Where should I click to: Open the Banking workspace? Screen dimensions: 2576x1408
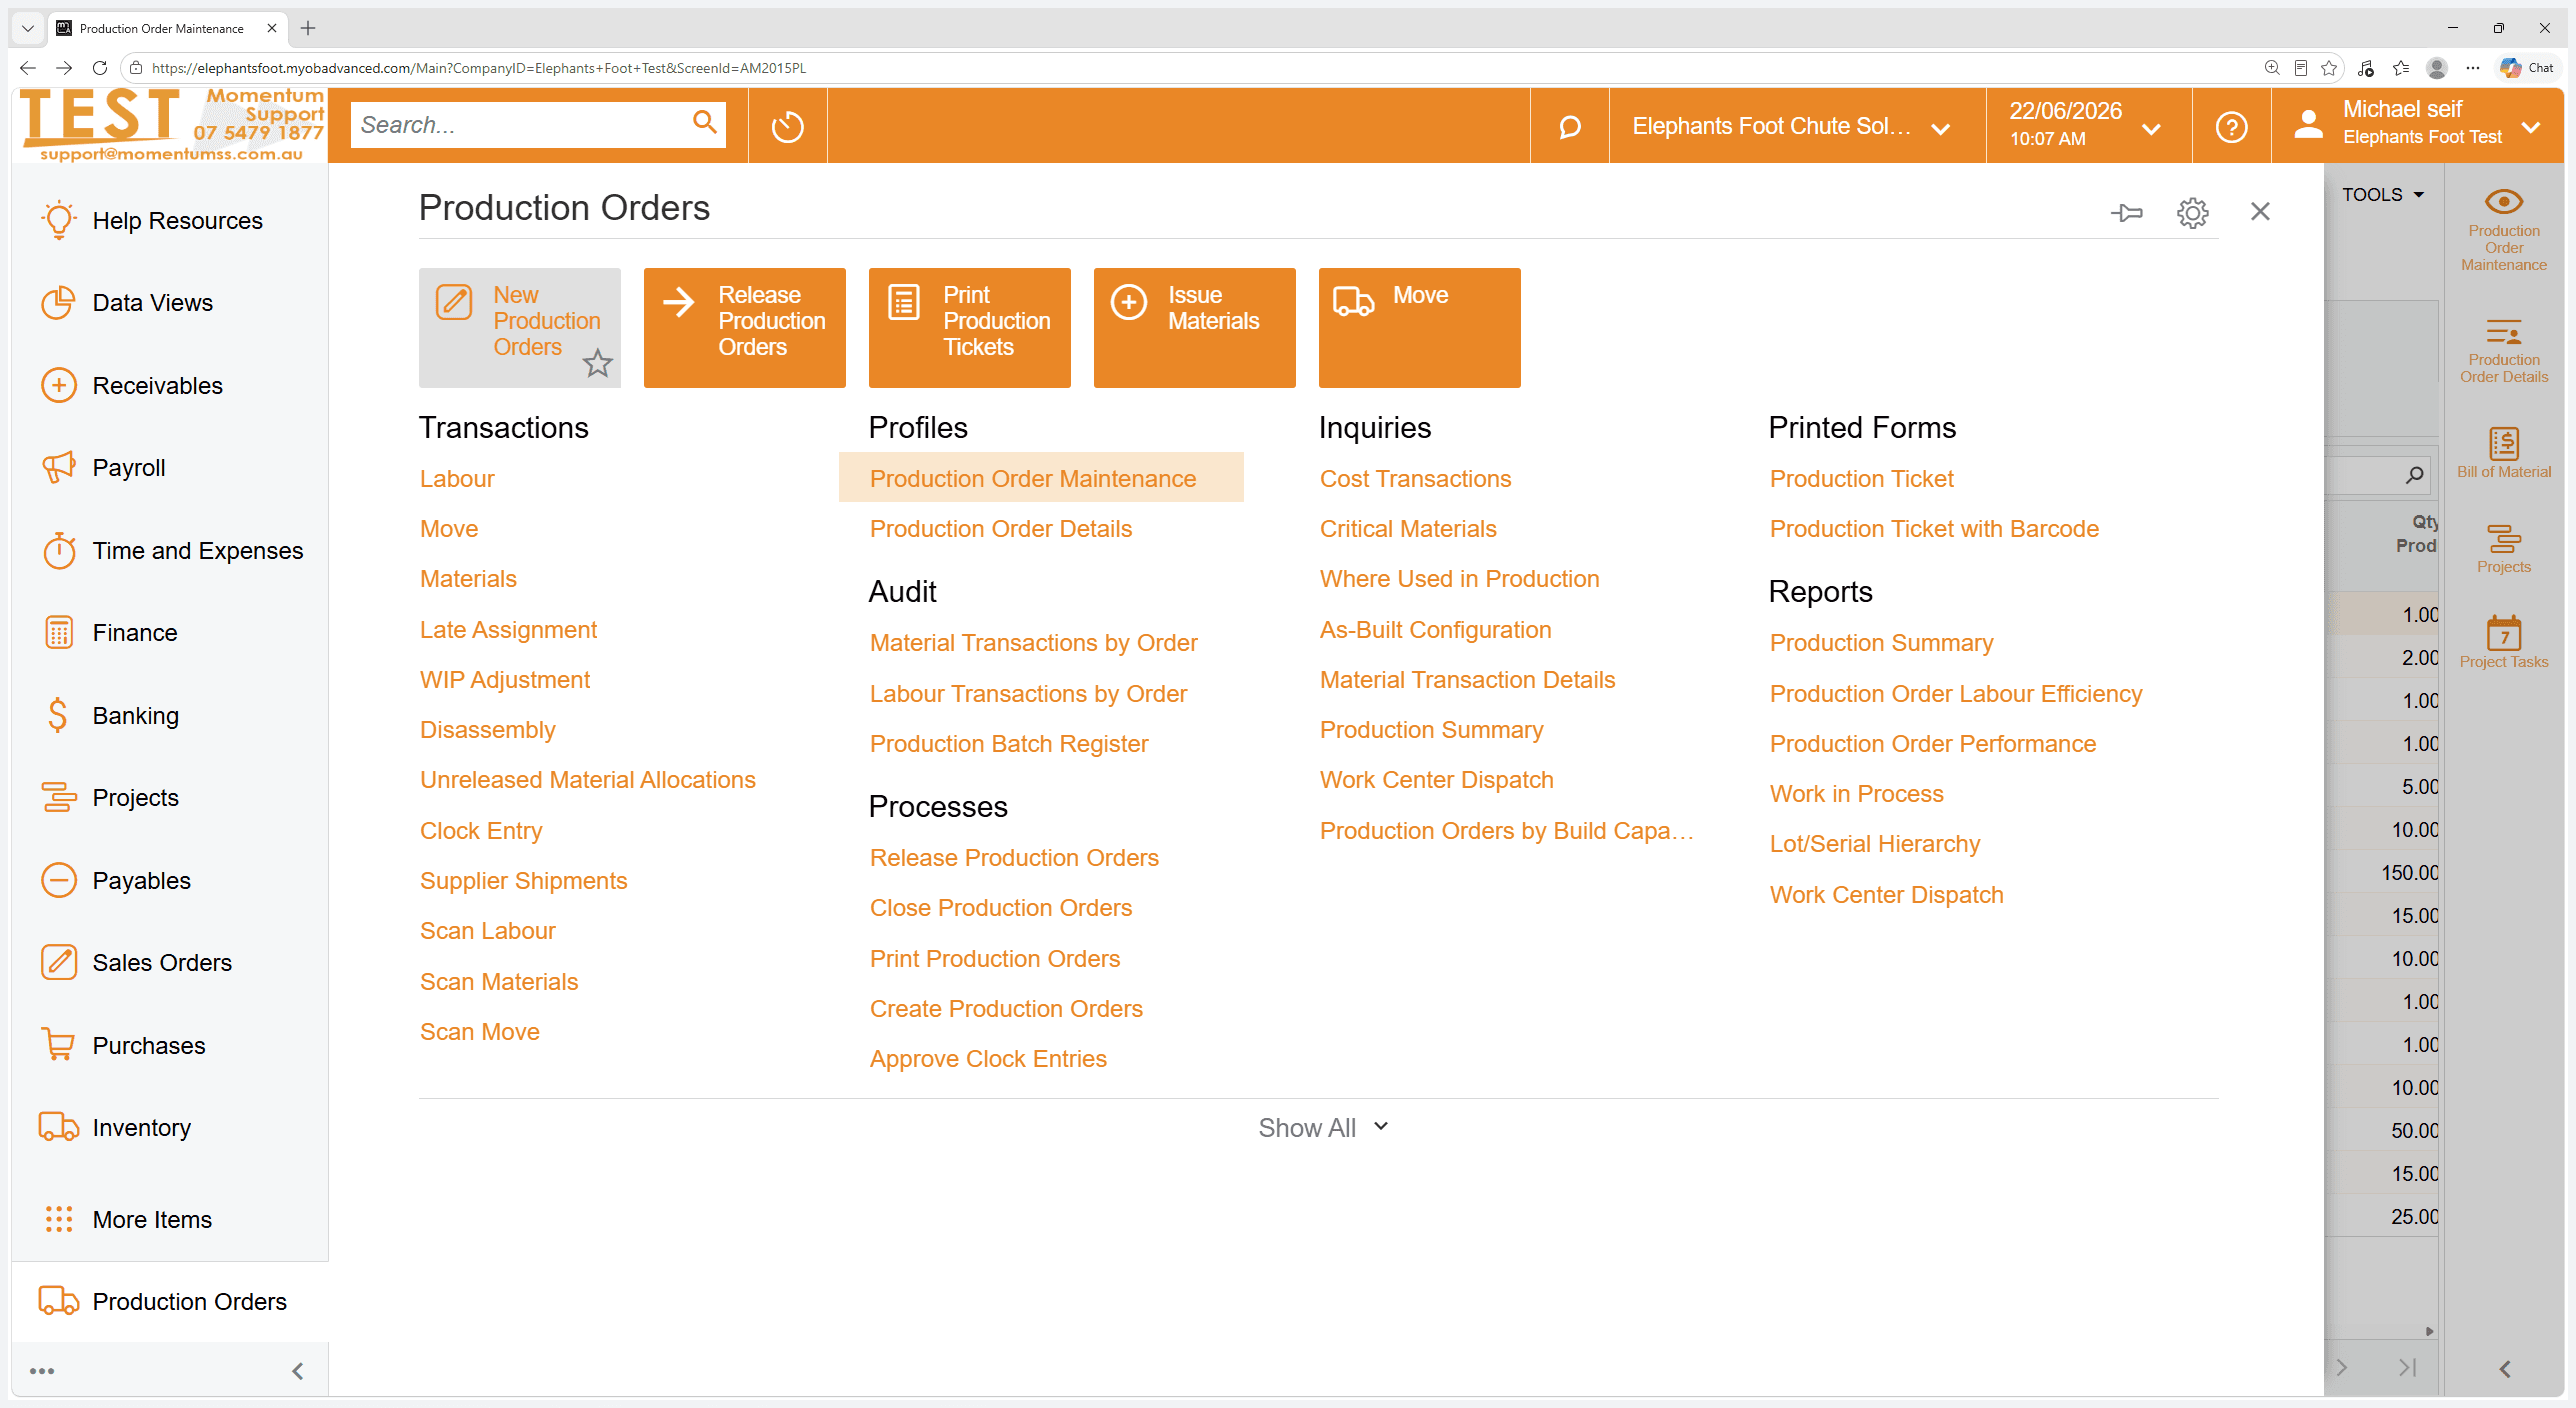pyautogui.click(x=170, y=715)
